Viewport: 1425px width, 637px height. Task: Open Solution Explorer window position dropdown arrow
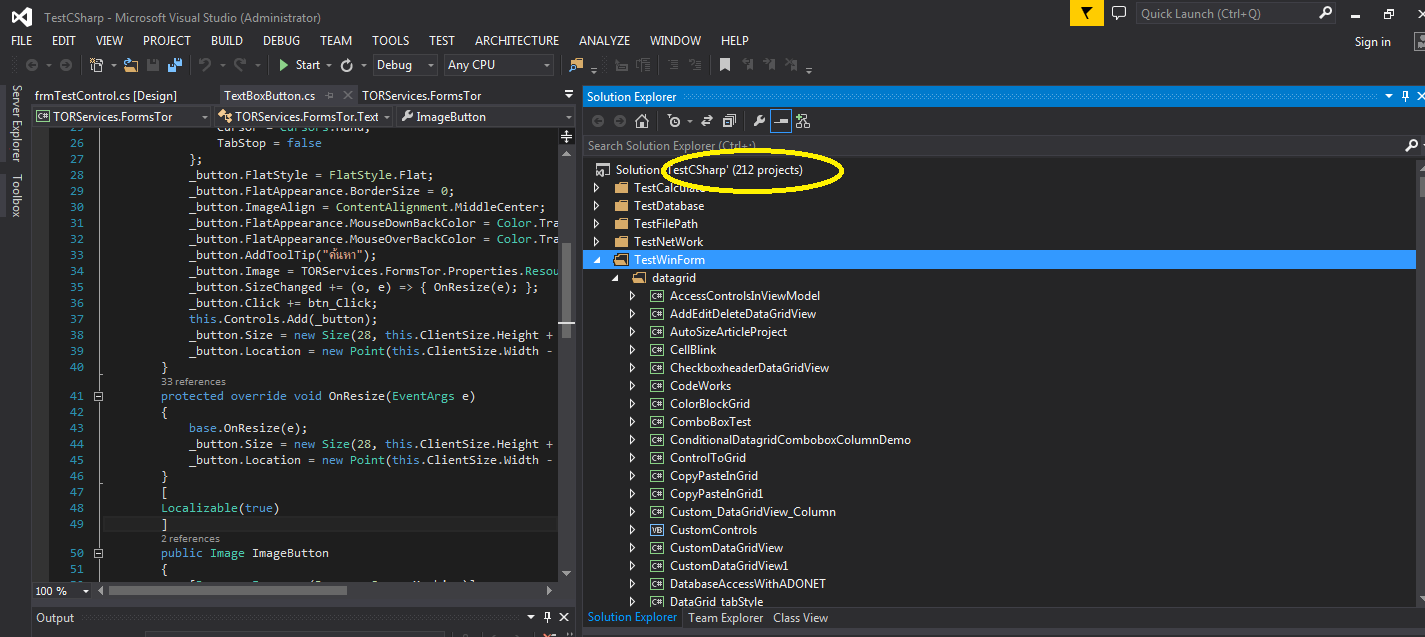point(1389,96)
